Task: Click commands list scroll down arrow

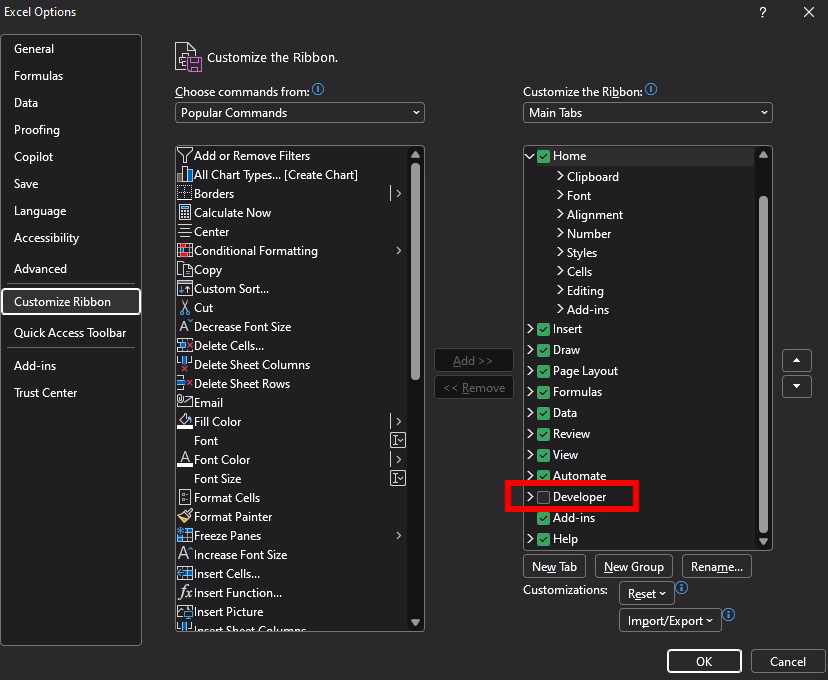Action: point(415,622)
